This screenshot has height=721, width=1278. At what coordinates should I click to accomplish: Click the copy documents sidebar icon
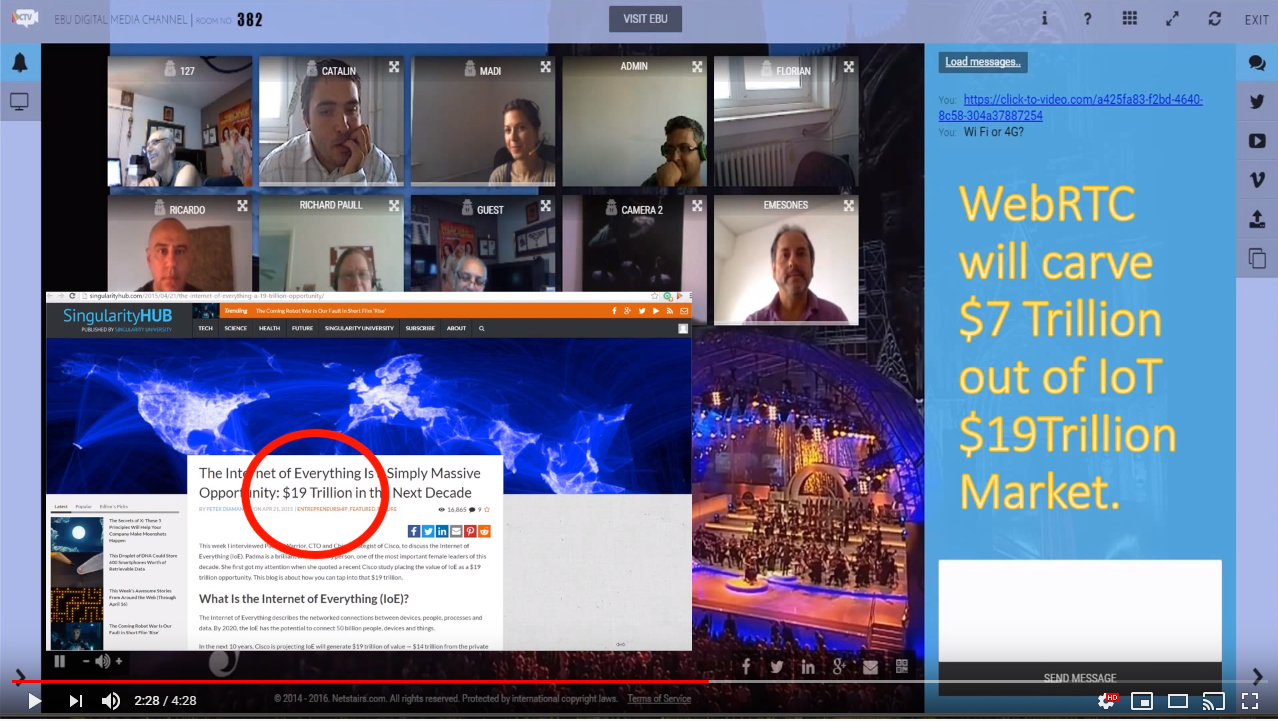(x=1257, y=258)
